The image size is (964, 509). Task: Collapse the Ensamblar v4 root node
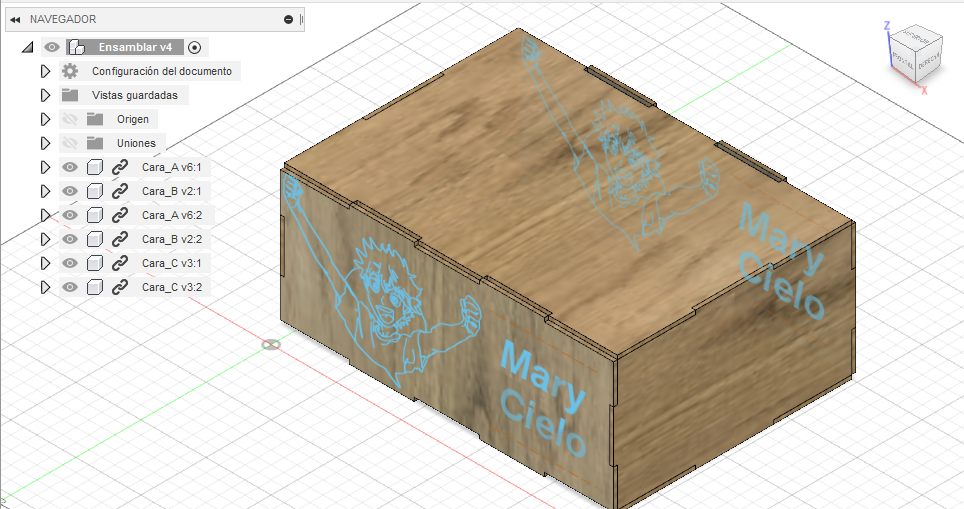coord(27,47)
